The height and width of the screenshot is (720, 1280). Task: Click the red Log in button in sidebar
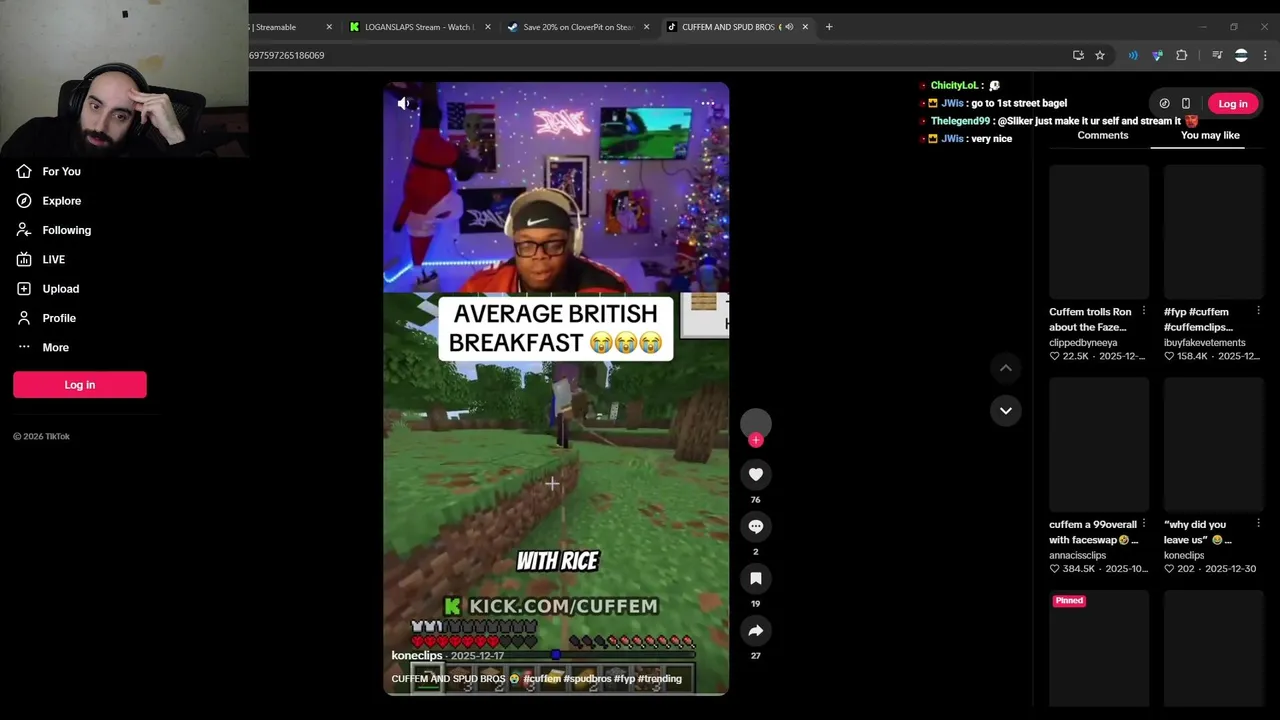pos(80,385)
